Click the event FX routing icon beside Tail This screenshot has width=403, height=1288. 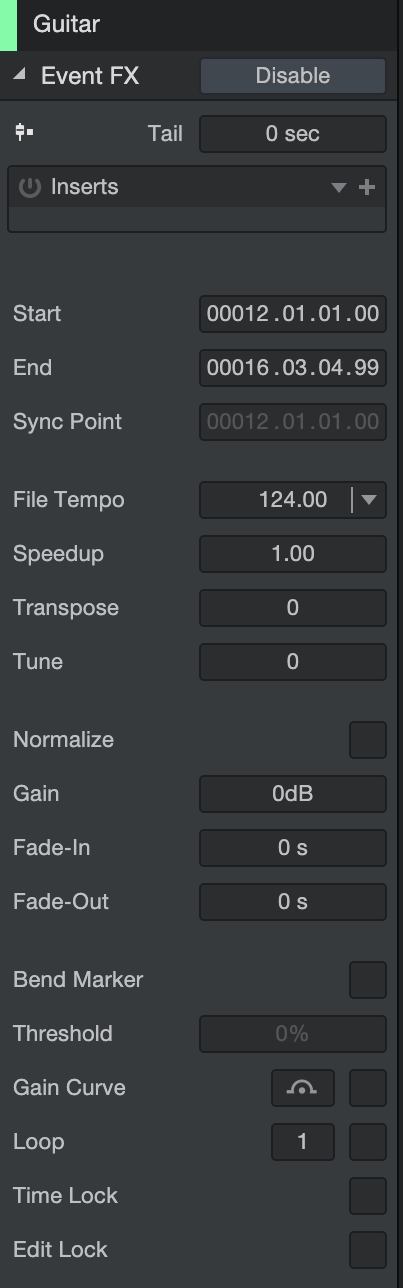click(x=24, y=132)
